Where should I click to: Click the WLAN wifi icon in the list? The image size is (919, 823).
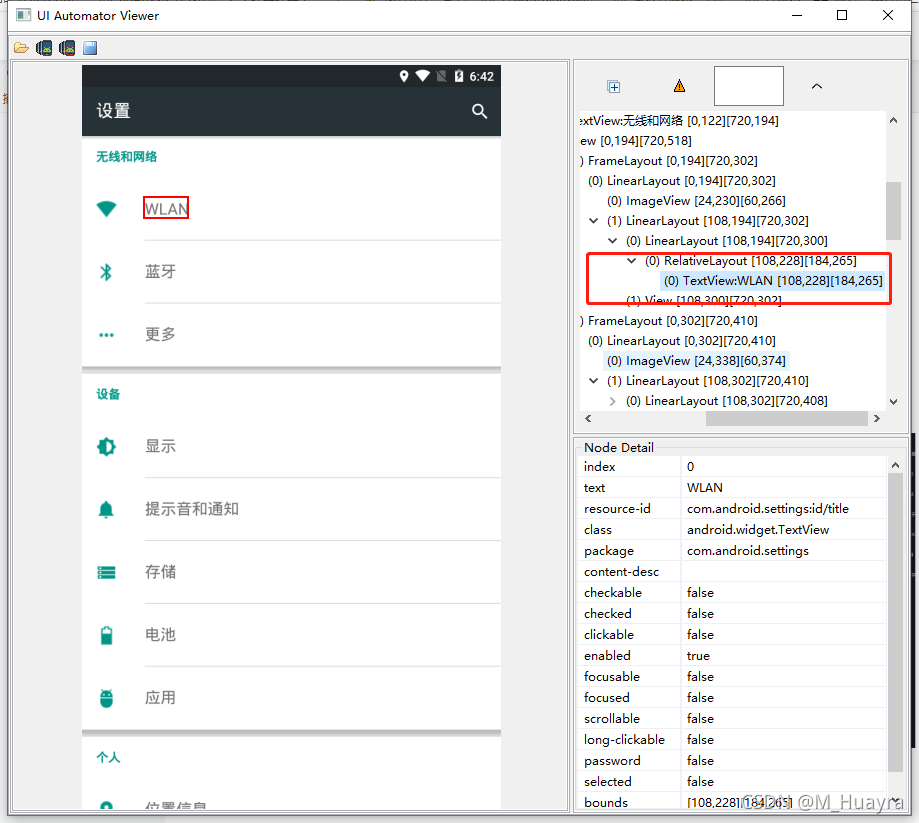(107, 209)
